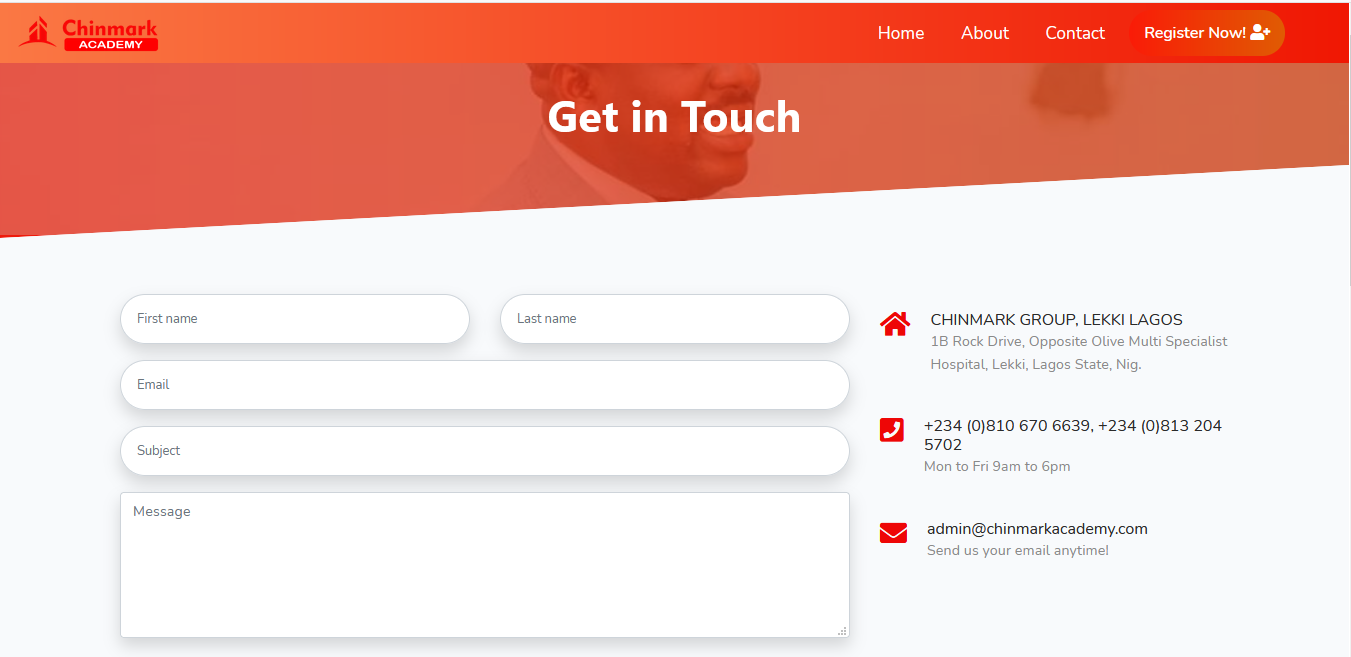This screenshot has height=657, width=1351.
Task: Click the Chinmark Academy logo
Action: tap(89, 33)
